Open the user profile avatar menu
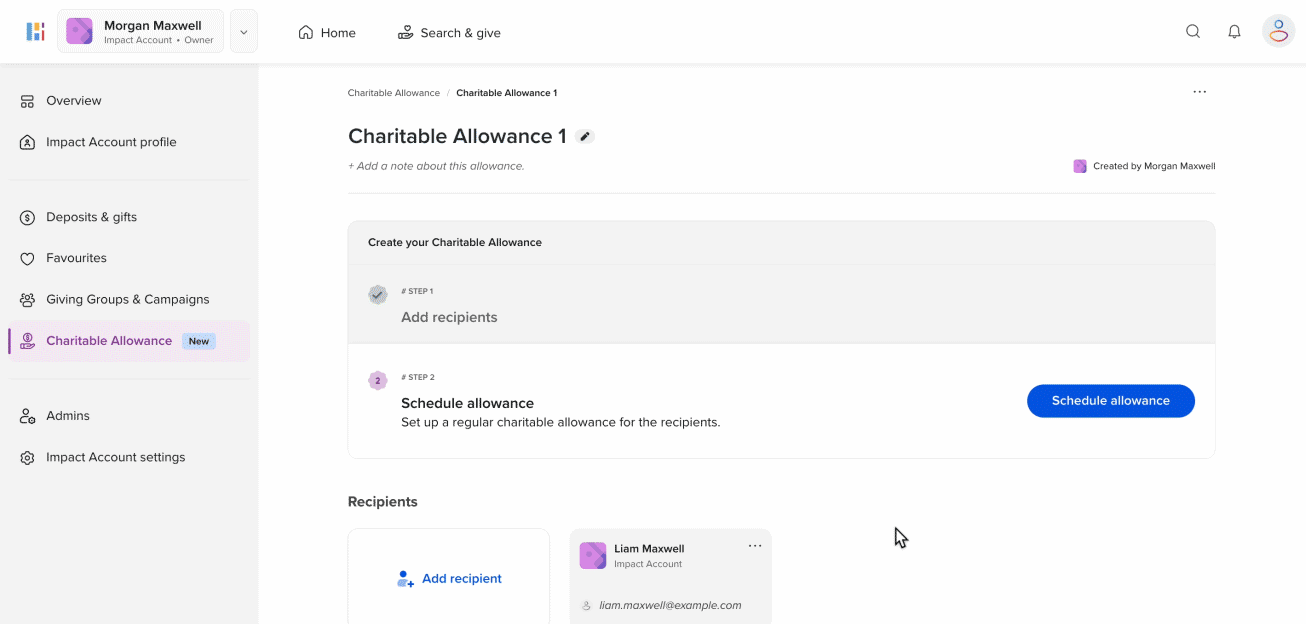Viewport: 1306px width, 624px height. pos(1278,32)
